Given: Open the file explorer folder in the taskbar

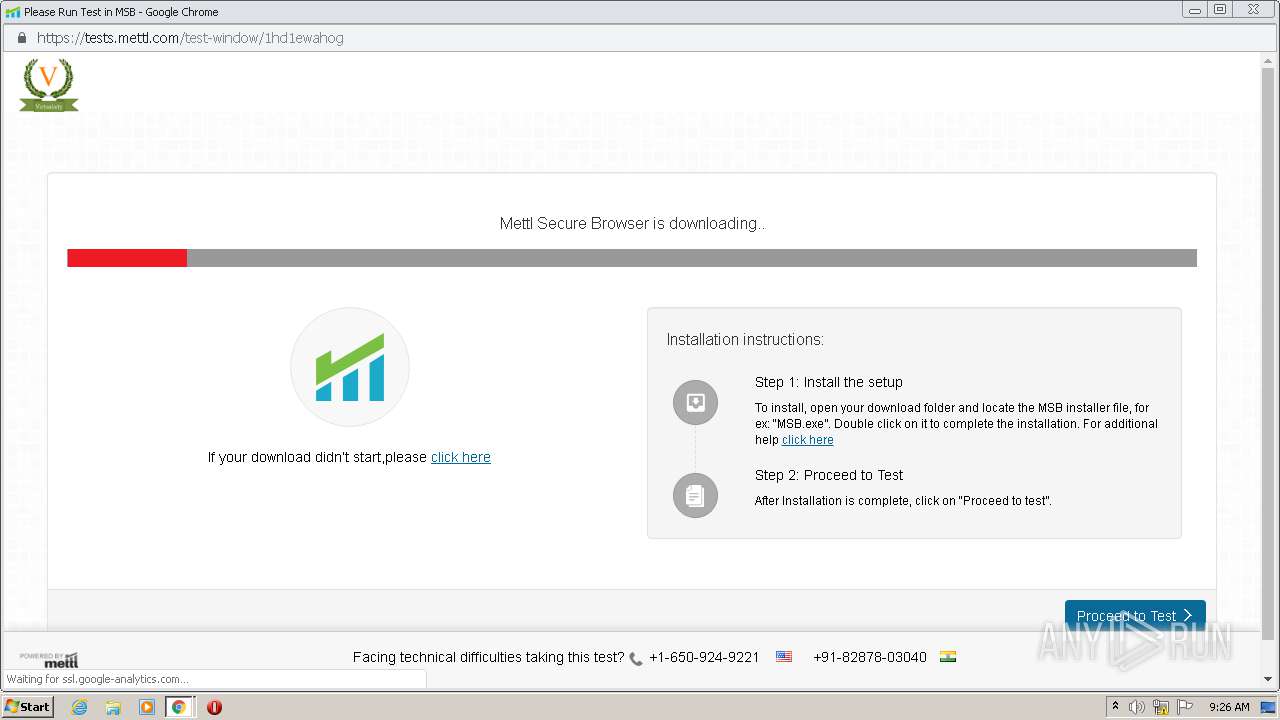Looking at the screenshot, I should [113, 707].
